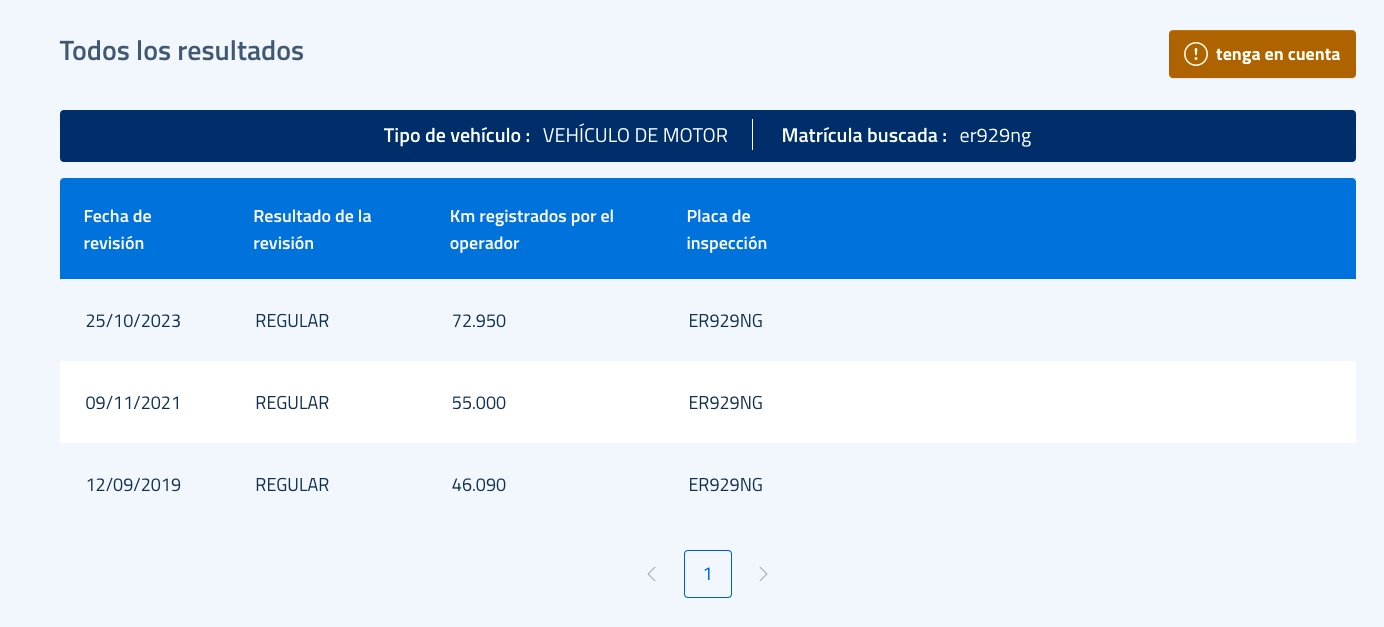Click REGULAR result in the 2019 row
This screenshot has width=1384, height=627.
292,485
